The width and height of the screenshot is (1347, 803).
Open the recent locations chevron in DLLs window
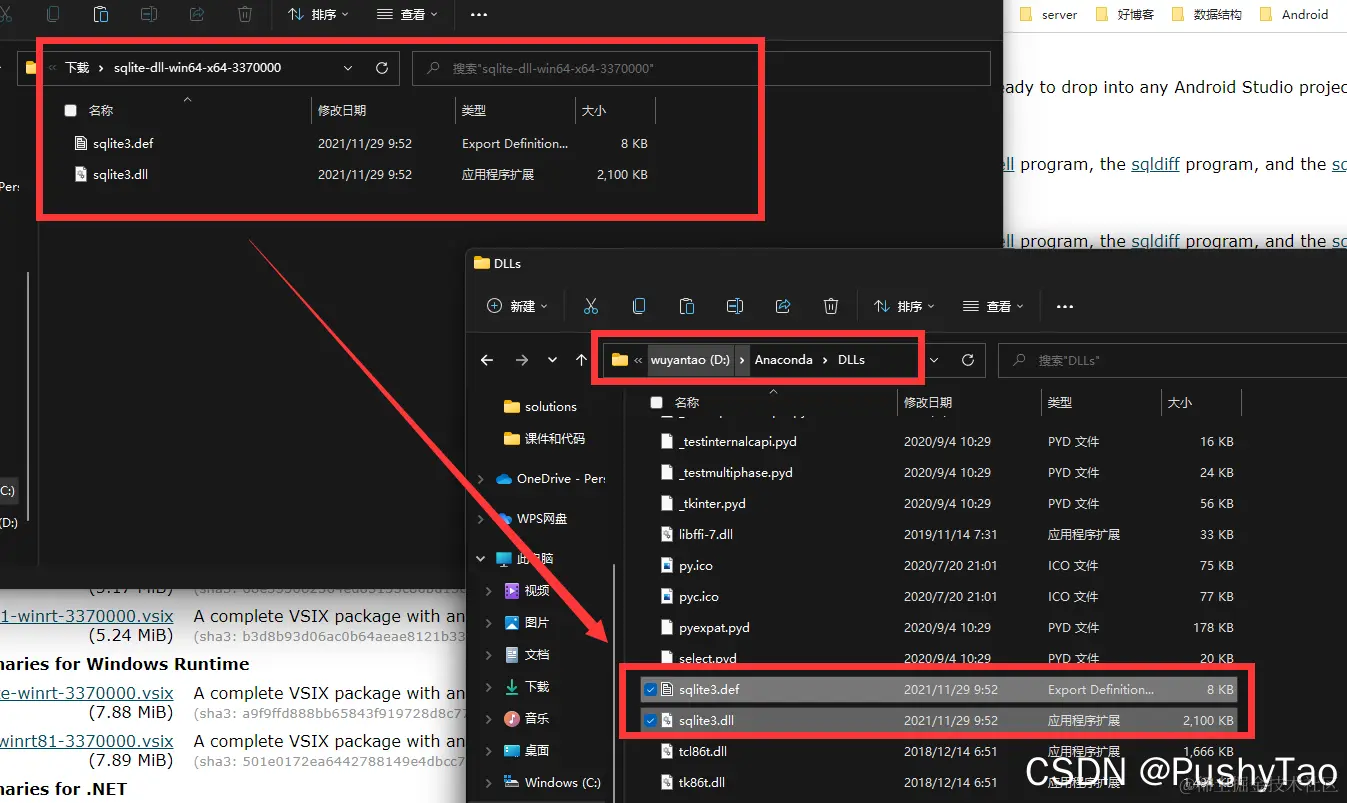(x=552, y=360)
